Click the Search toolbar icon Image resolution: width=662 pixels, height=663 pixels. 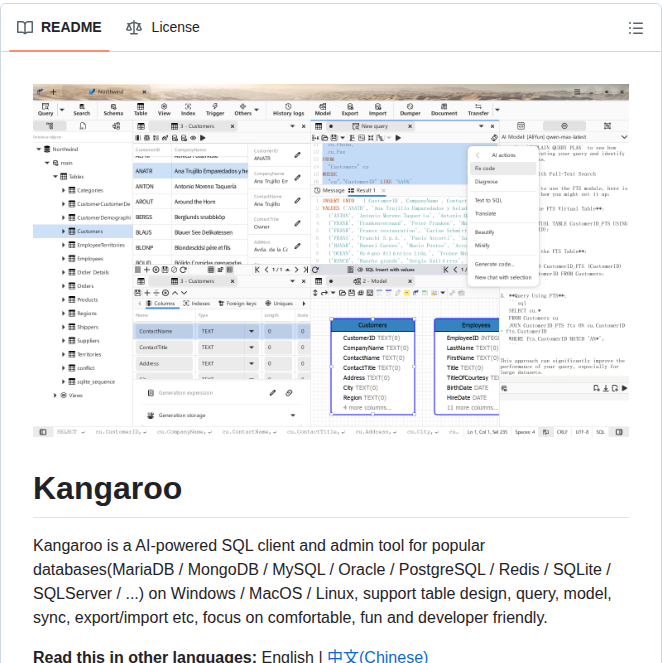coord(82,110)
